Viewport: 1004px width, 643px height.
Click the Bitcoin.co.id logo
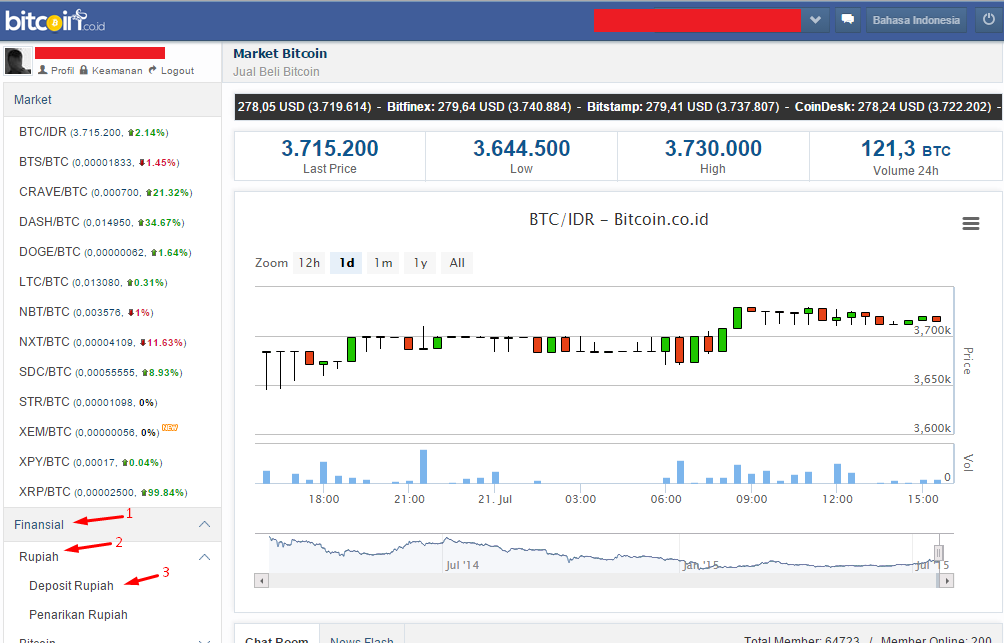48,19
